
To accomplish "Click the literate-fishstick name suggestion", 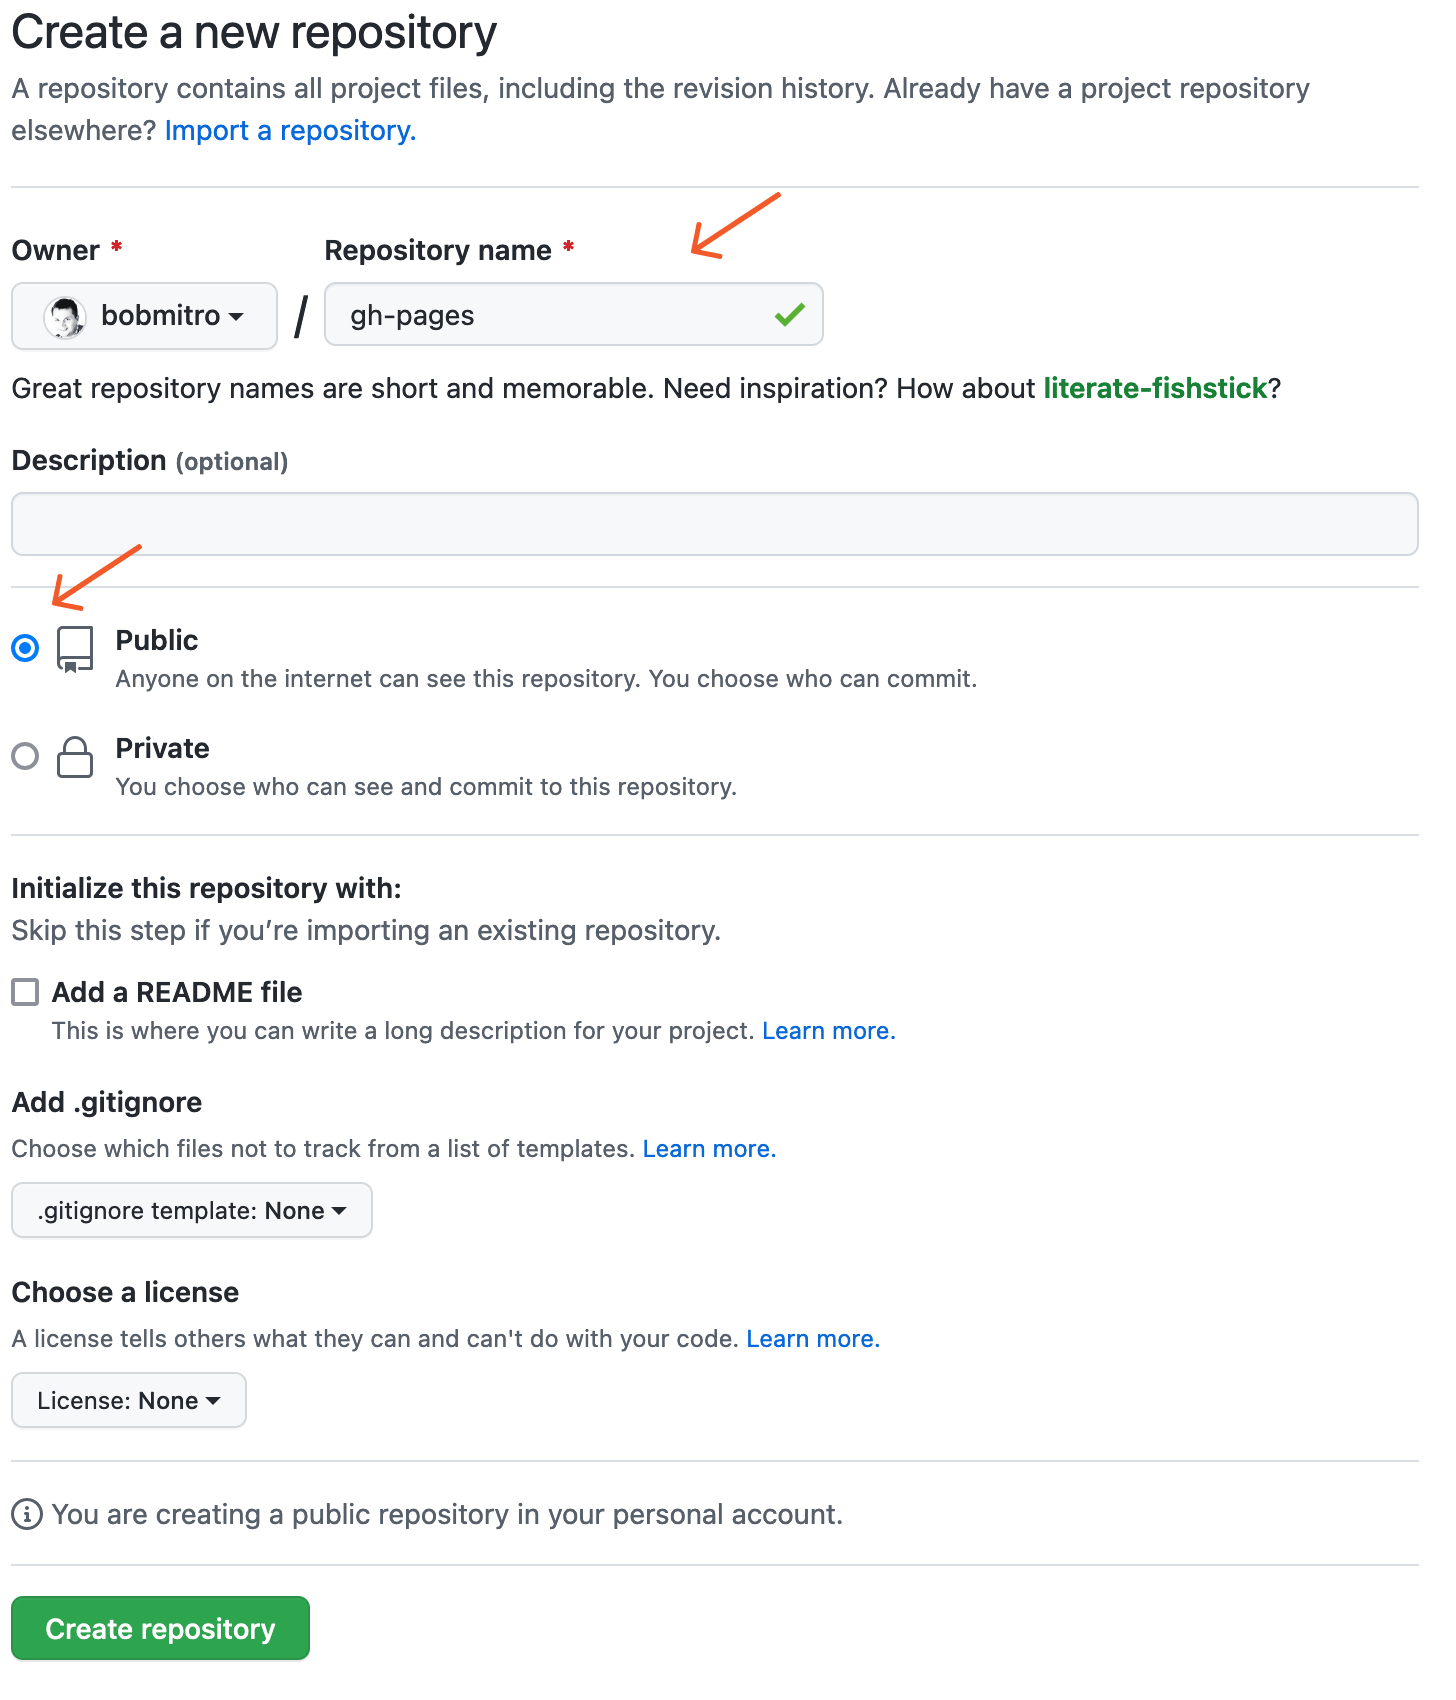I will (1156, 388).
